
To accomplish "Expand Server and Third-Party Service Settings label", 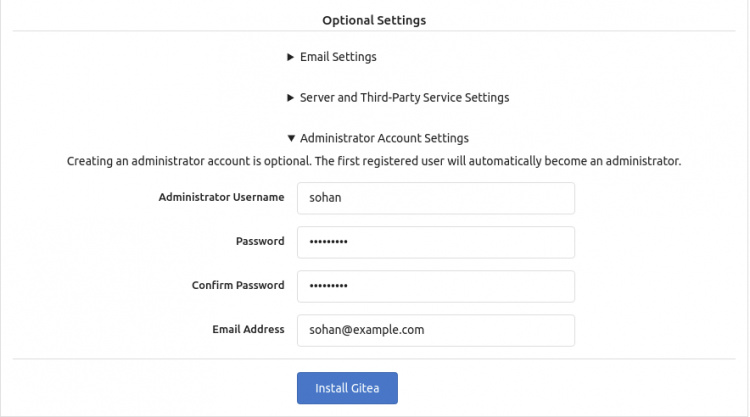I will 404,98.
